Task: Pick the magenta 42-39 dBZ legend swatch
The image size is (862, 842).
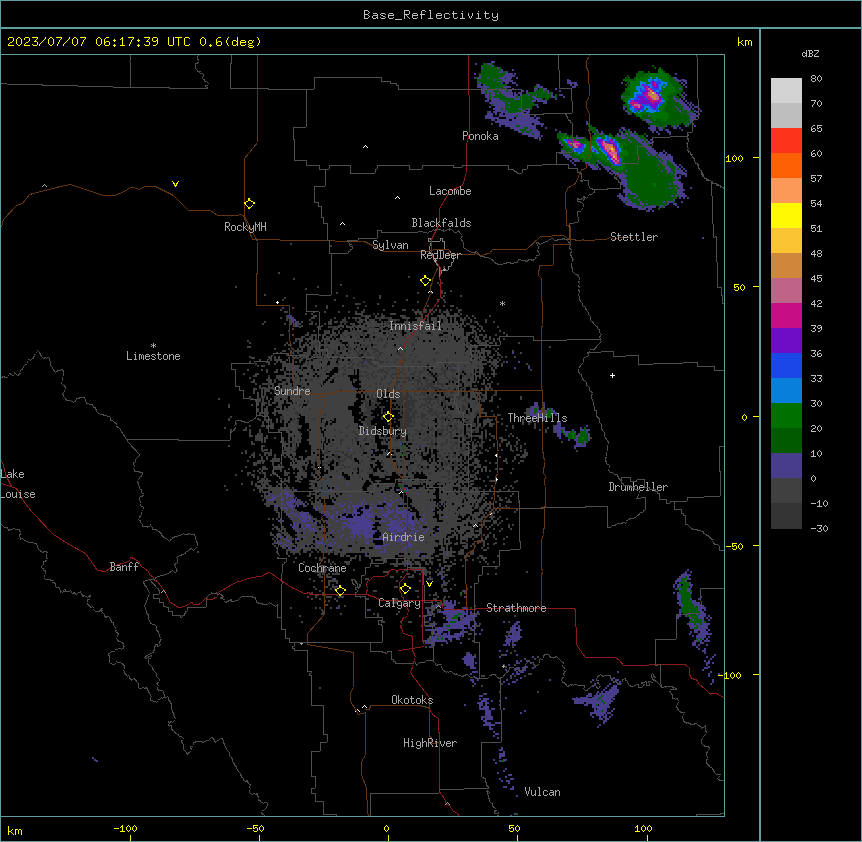Action: (786, 315)
